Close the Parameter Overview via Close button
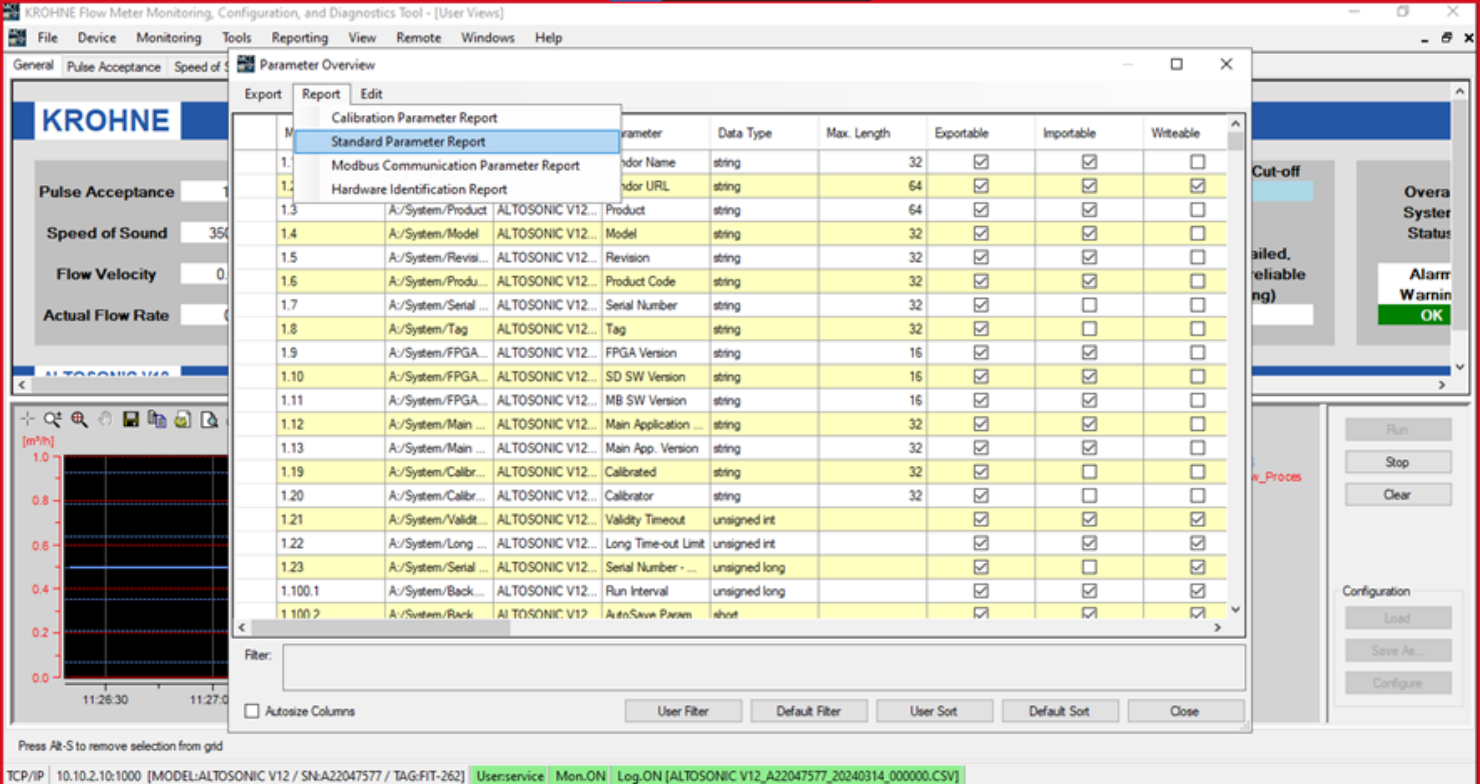1480x784 pixels. pos(1185,711)
